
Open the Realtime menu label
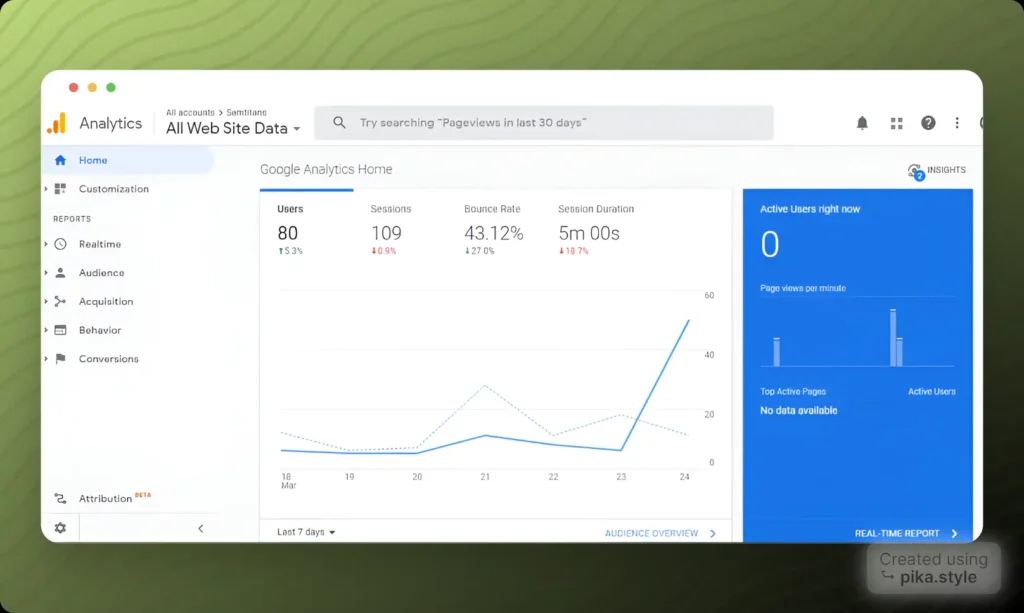click(100, 244)
